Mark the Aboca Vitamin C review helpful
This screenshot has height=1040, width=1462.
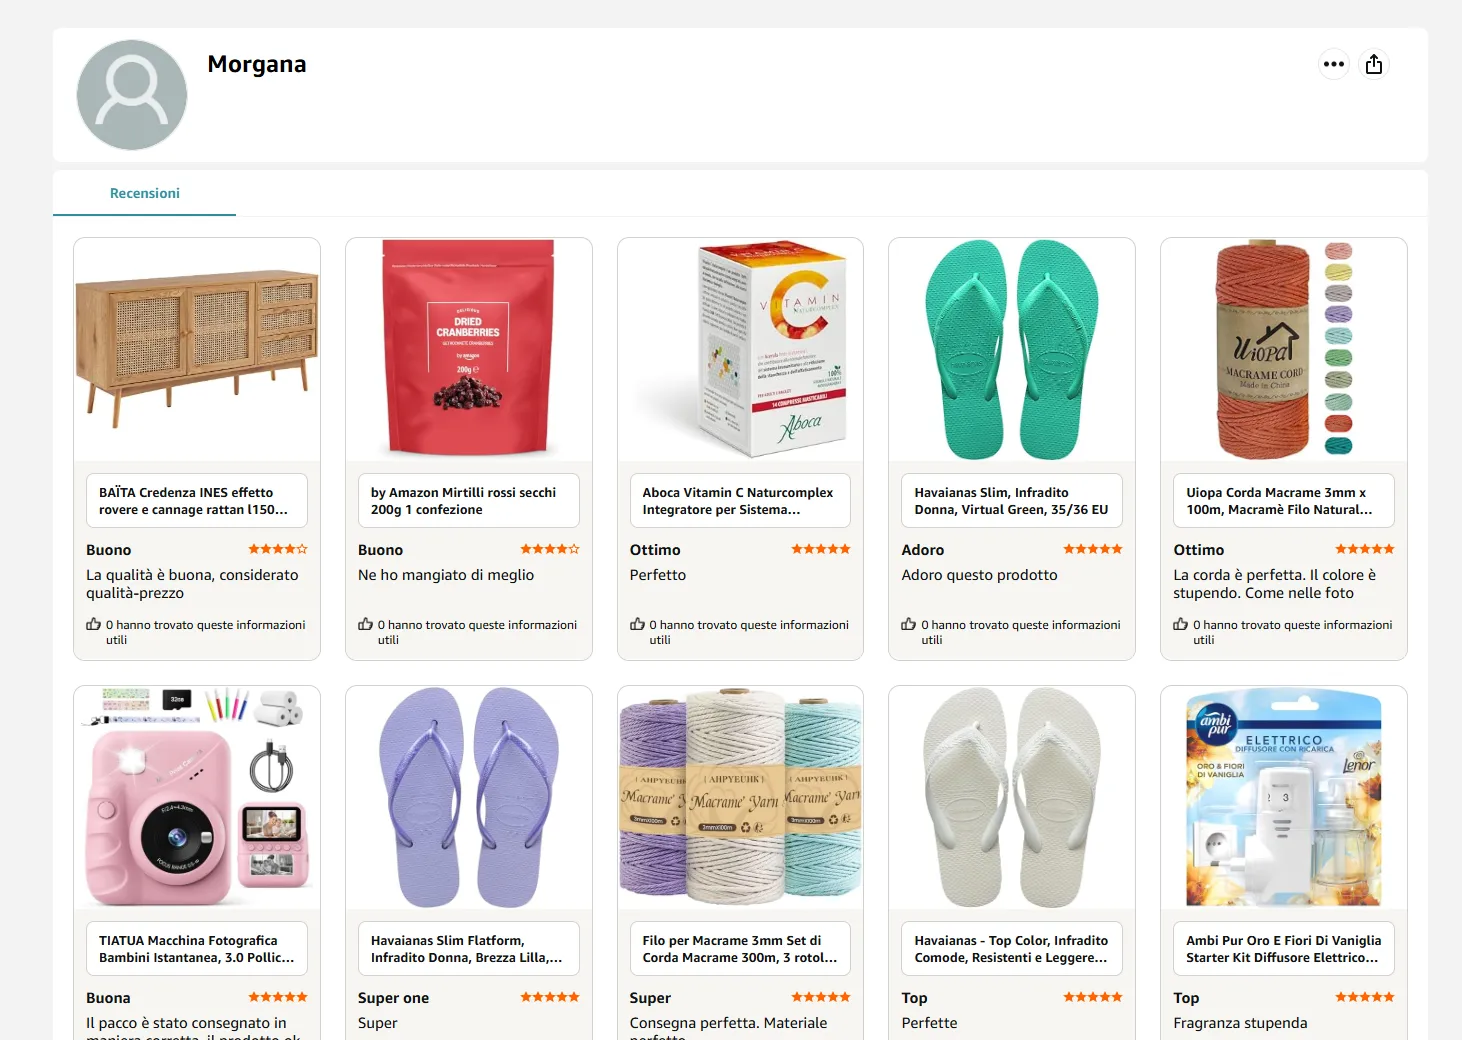(638, 625)
